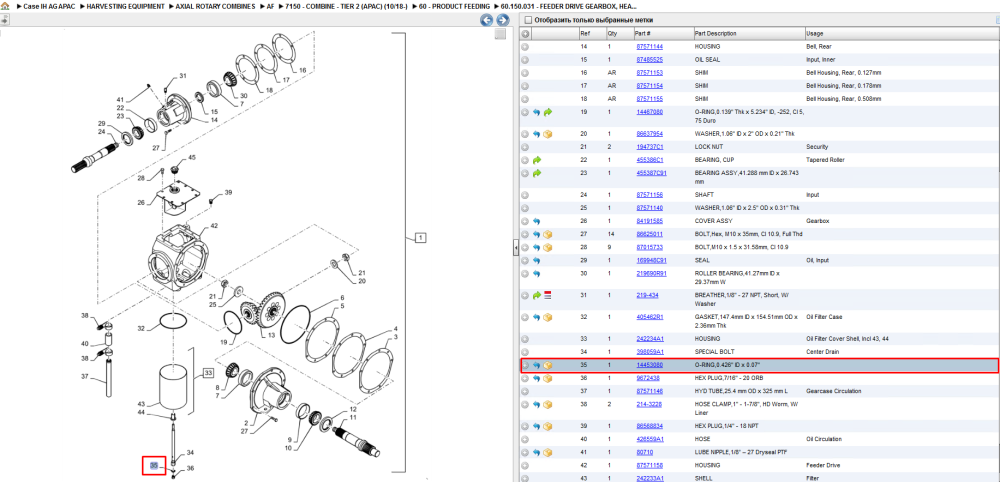Go to the previous diagram with left arrow
The image size is (1000, 482).
click(487, 20)
